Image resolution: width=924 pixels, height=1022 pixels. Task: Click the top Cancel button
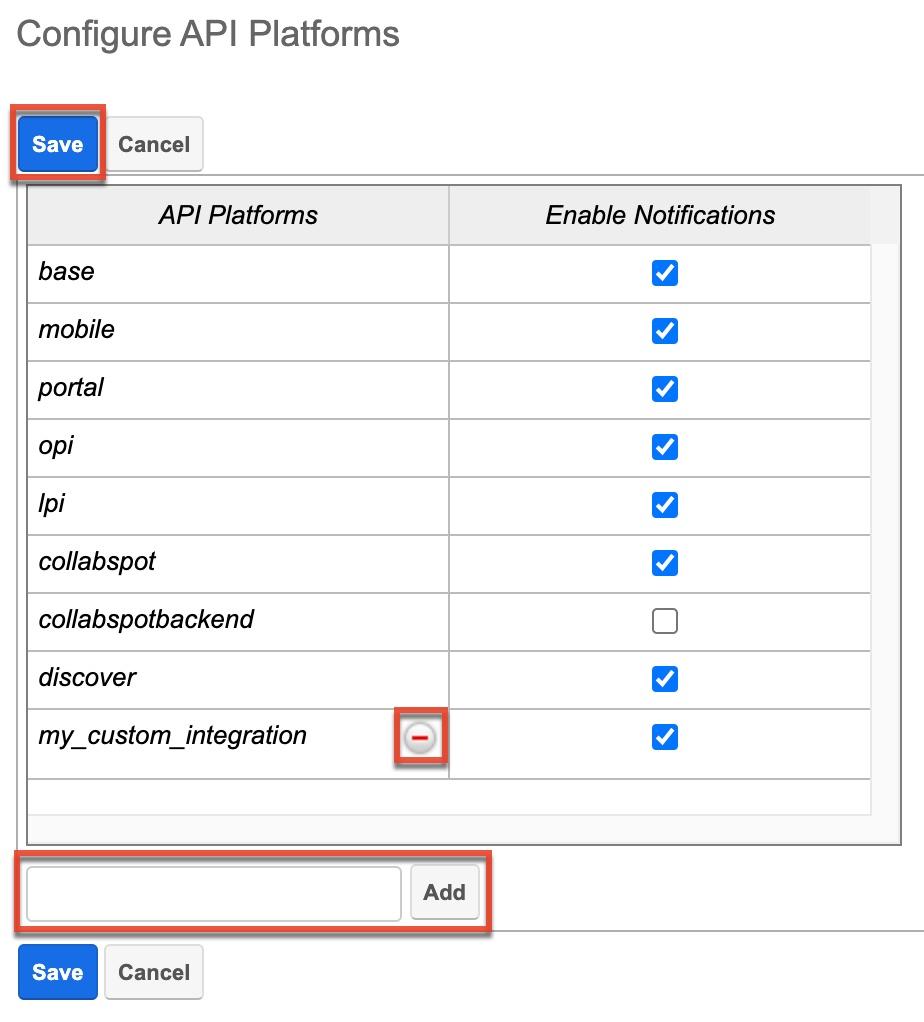(x=153, y=143)
